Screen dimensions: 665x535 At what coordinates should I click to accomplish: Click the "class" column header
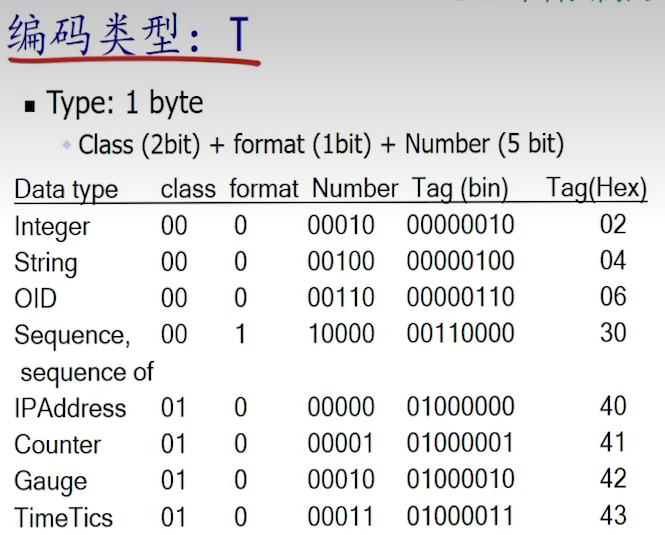tap(188, 189)
